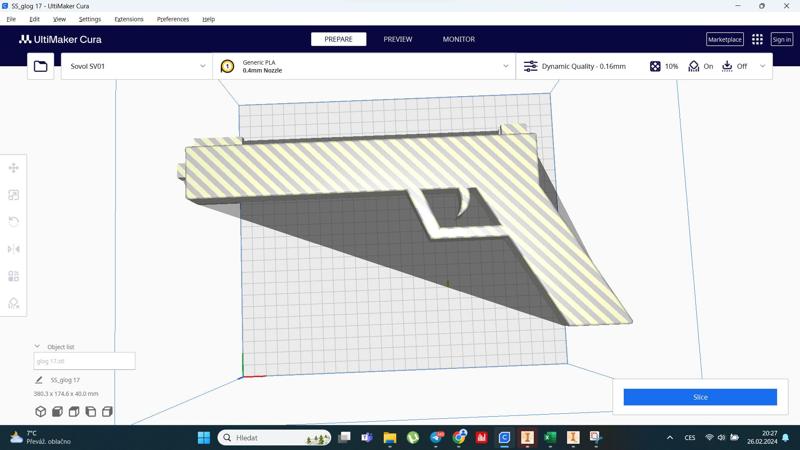Open the Preferences menu
The width and height of the screenshot is (800, 450).
[x=172, y=19]
